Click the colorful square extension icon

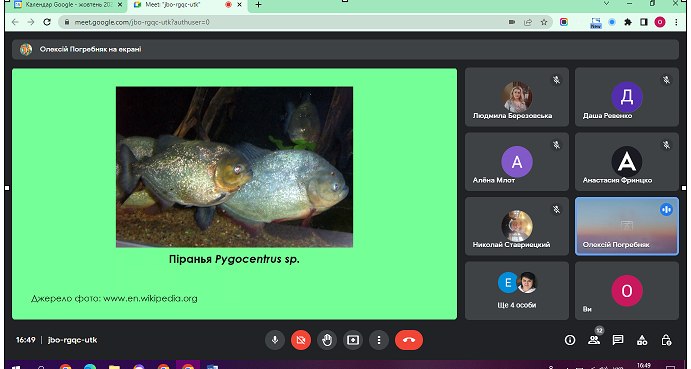click(564, 22)
